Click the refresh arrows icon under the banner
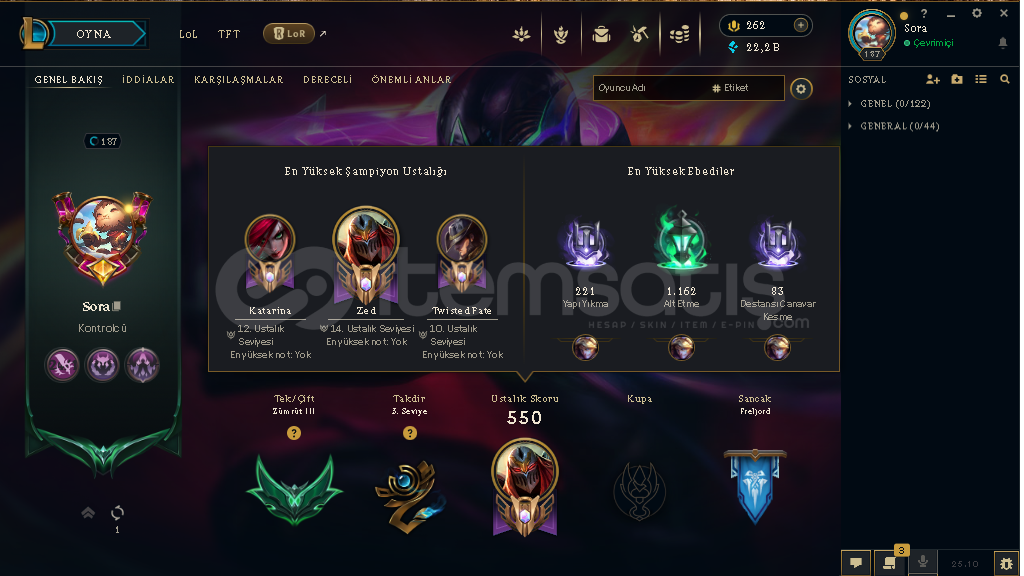Viewport: 1024px width, 576px height. (x=118, y=513)
